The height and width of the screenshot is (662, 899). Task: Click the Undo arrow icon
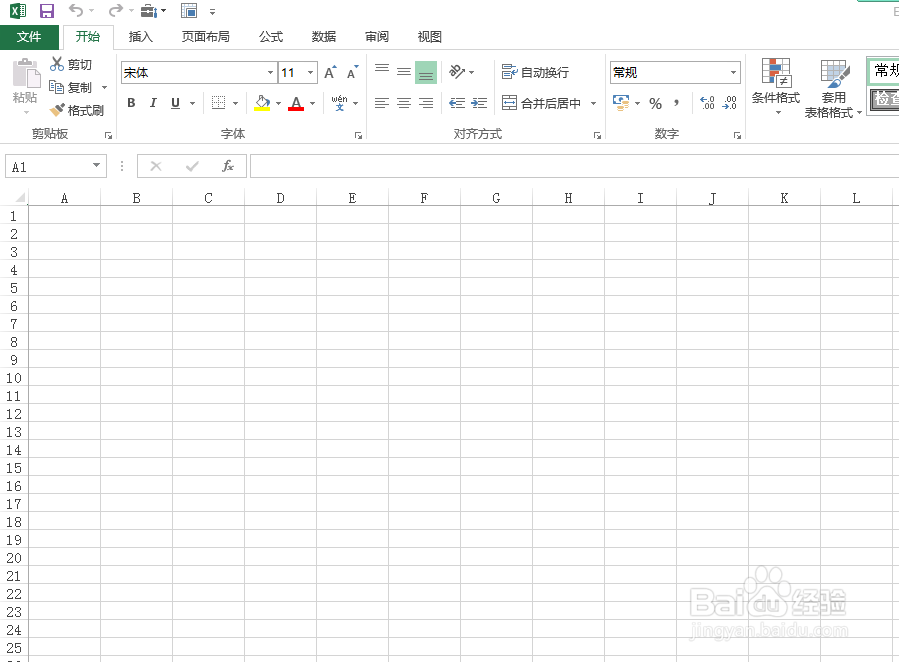pyautogui.click(x=76, y=10)
